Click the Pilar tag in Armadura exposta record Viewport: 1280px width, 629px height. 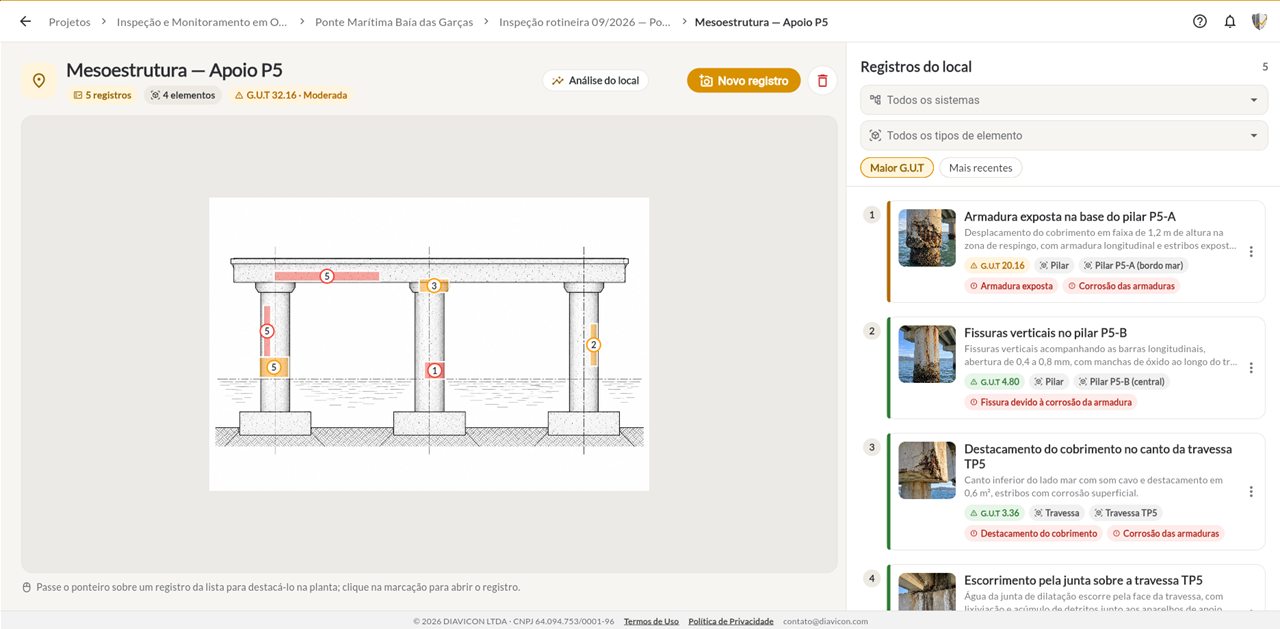[1055, 265]
